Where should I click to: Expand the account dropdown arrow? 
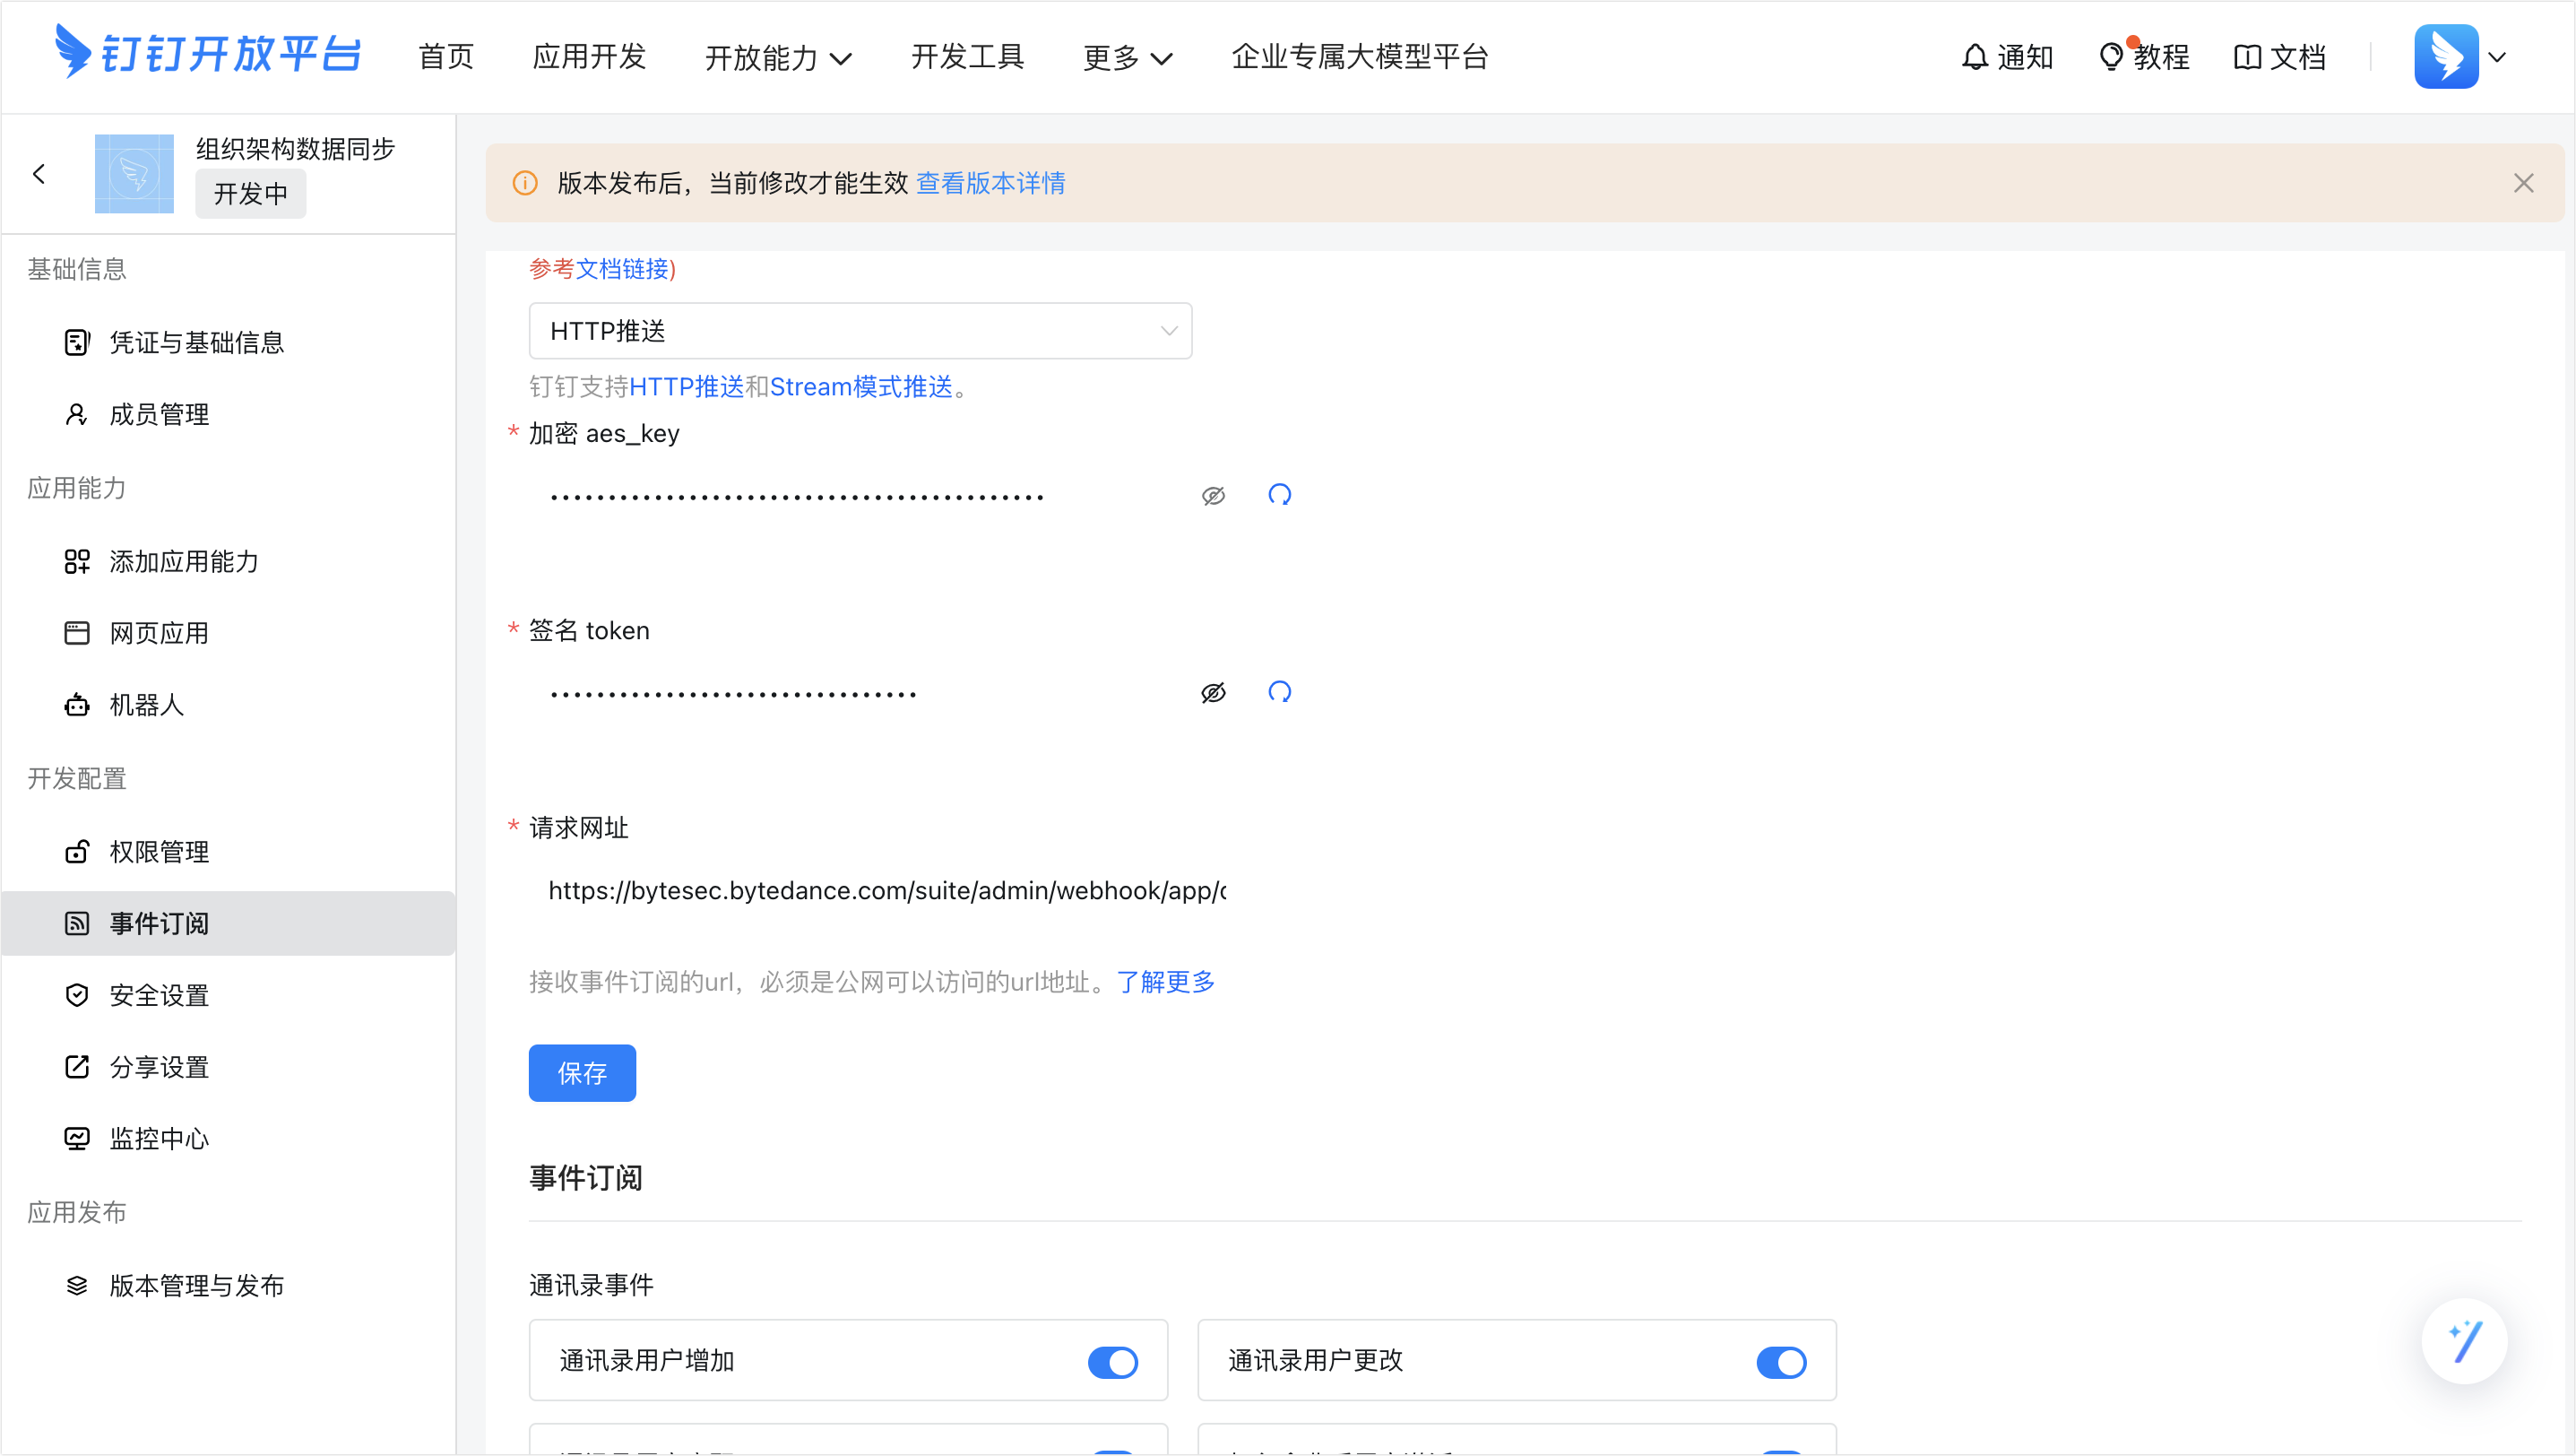(x=2497, y=57)
